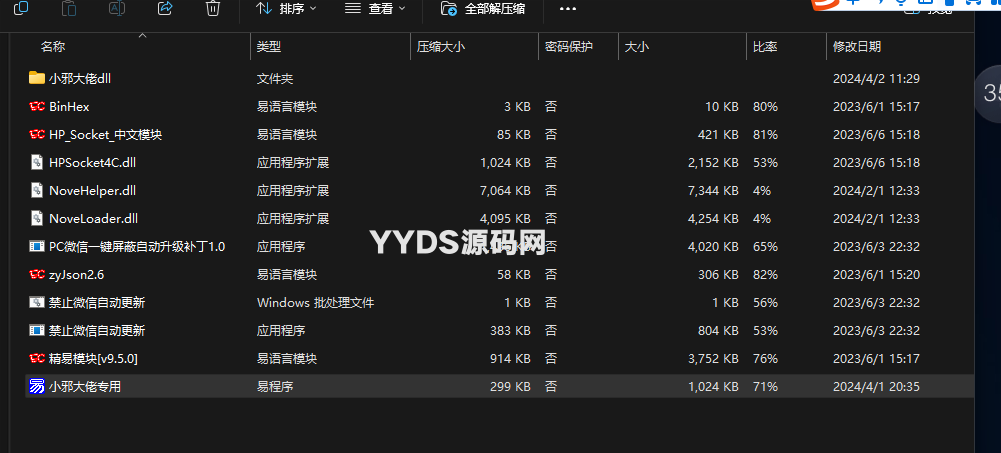Select the file name 小邪大佬dll

pyautogui.click(x=80, y=78)
